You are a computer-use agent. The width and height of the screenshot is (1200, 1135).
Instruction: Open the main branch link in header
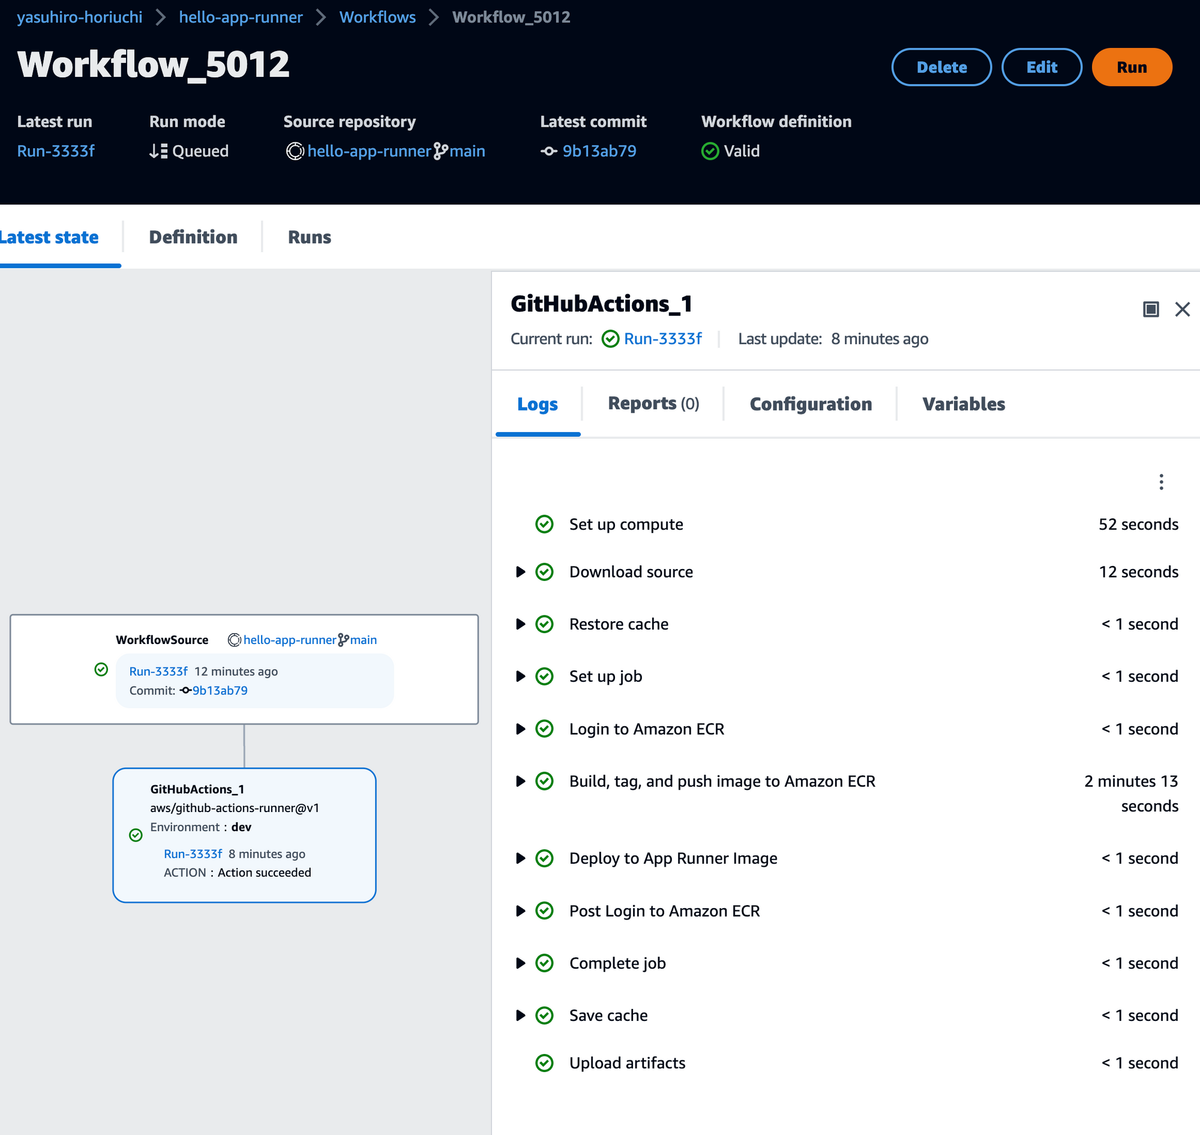click(467, 151)
